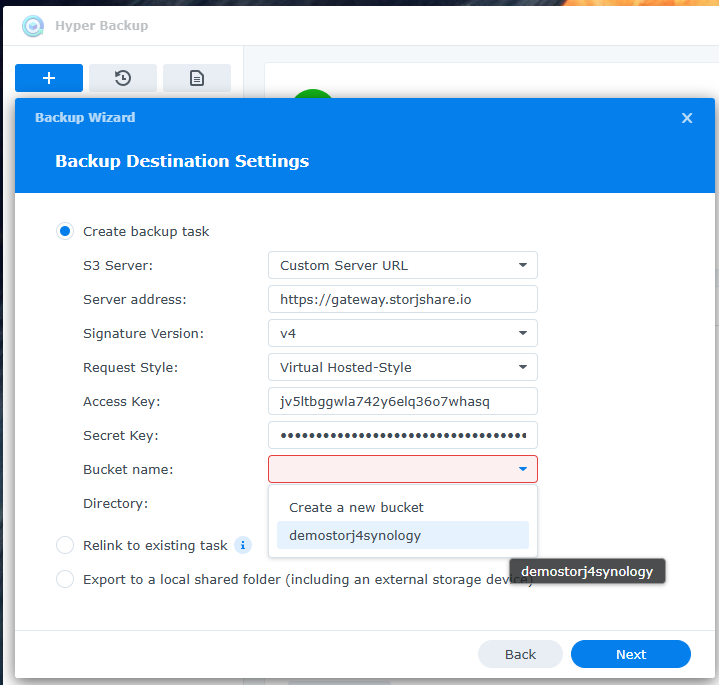Image resolution: width=719 pixels, height=685 pixels.
Task: Open the S3 Server dropdown
Action: tap(403, 265)
